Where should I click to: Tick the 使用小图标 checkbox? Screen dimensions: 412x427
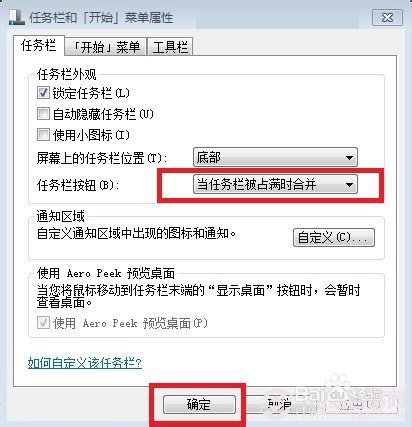[43, 135]
